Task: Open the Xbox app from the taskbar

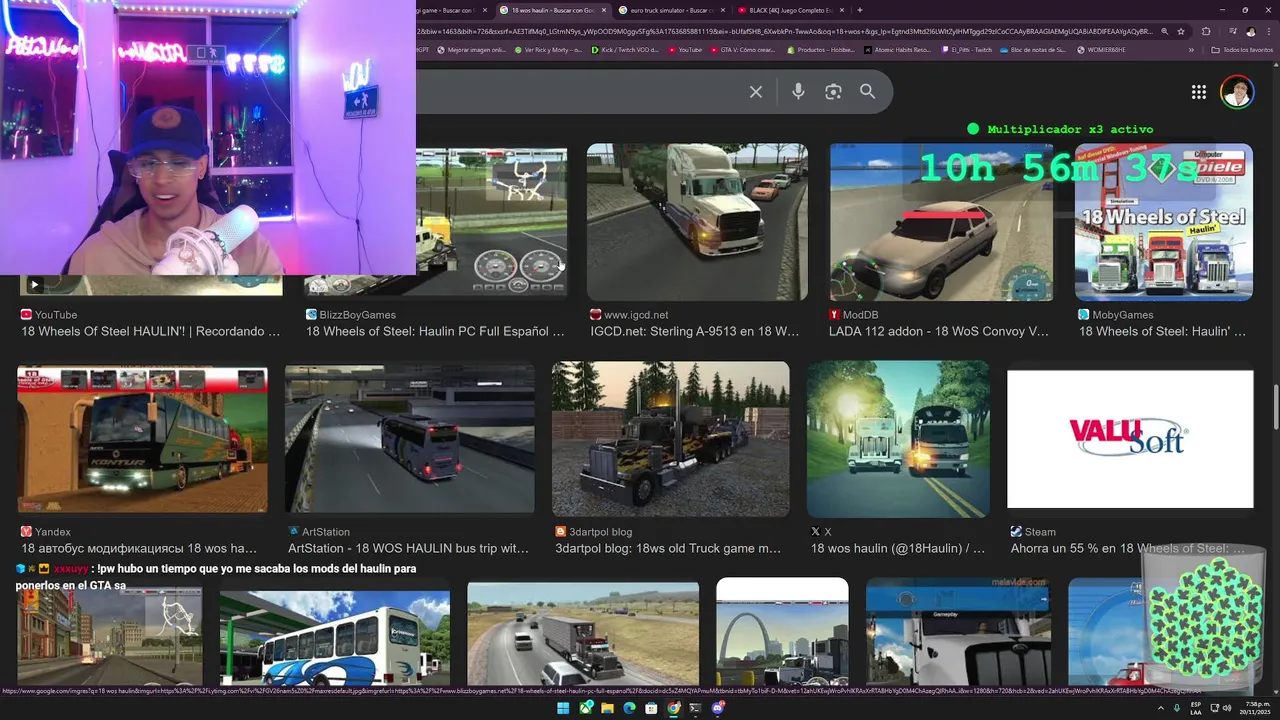Action: tap(585, 708)
